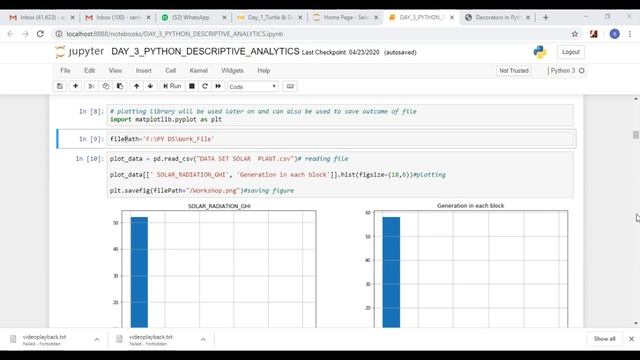The image size is (640, 360).
Task: Click the Python logo icon
Action: click(x=540, y=52)
